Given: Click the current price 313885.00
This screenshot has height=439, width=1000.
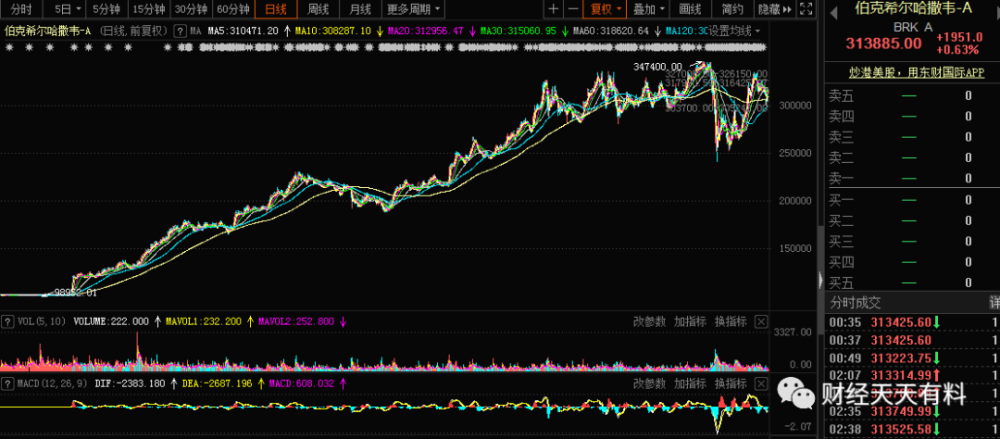Looking at the screenshot, I should click(x=883, y=43).
